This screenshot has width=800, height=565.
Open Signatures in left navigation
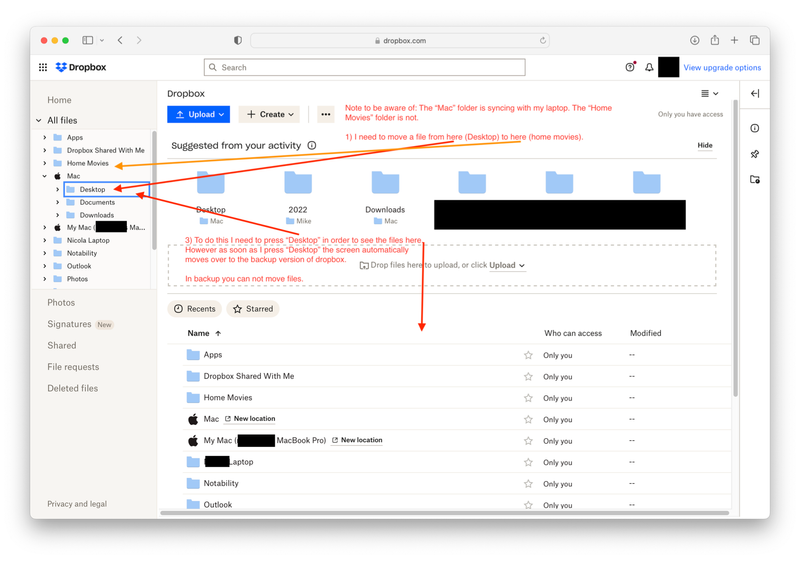[x=69, y=324]
